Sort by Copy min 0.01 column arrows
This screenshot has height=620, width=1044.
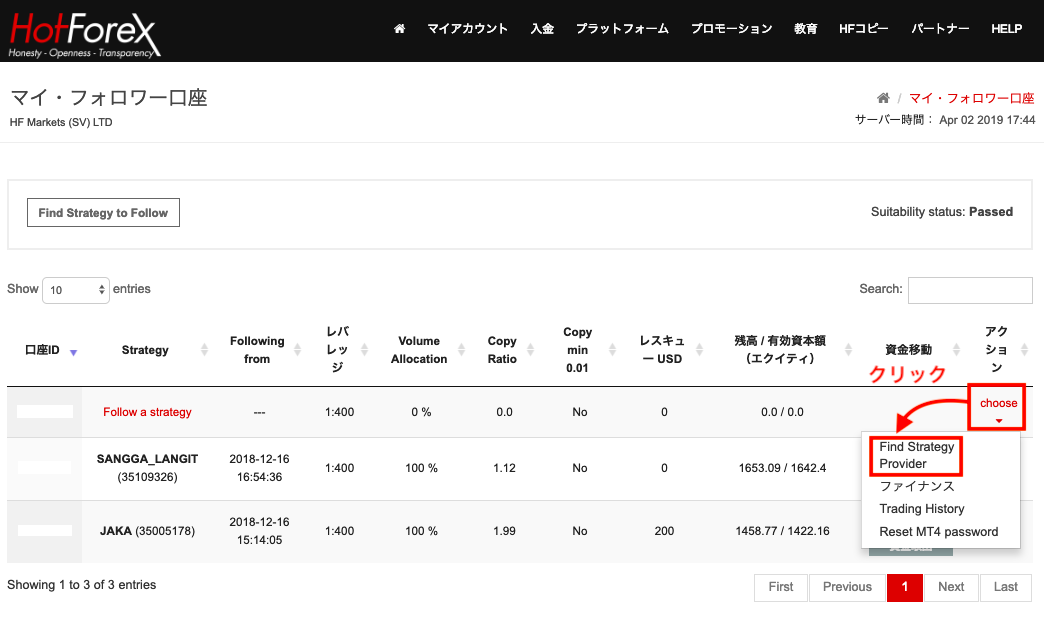[x=612, y=350]
